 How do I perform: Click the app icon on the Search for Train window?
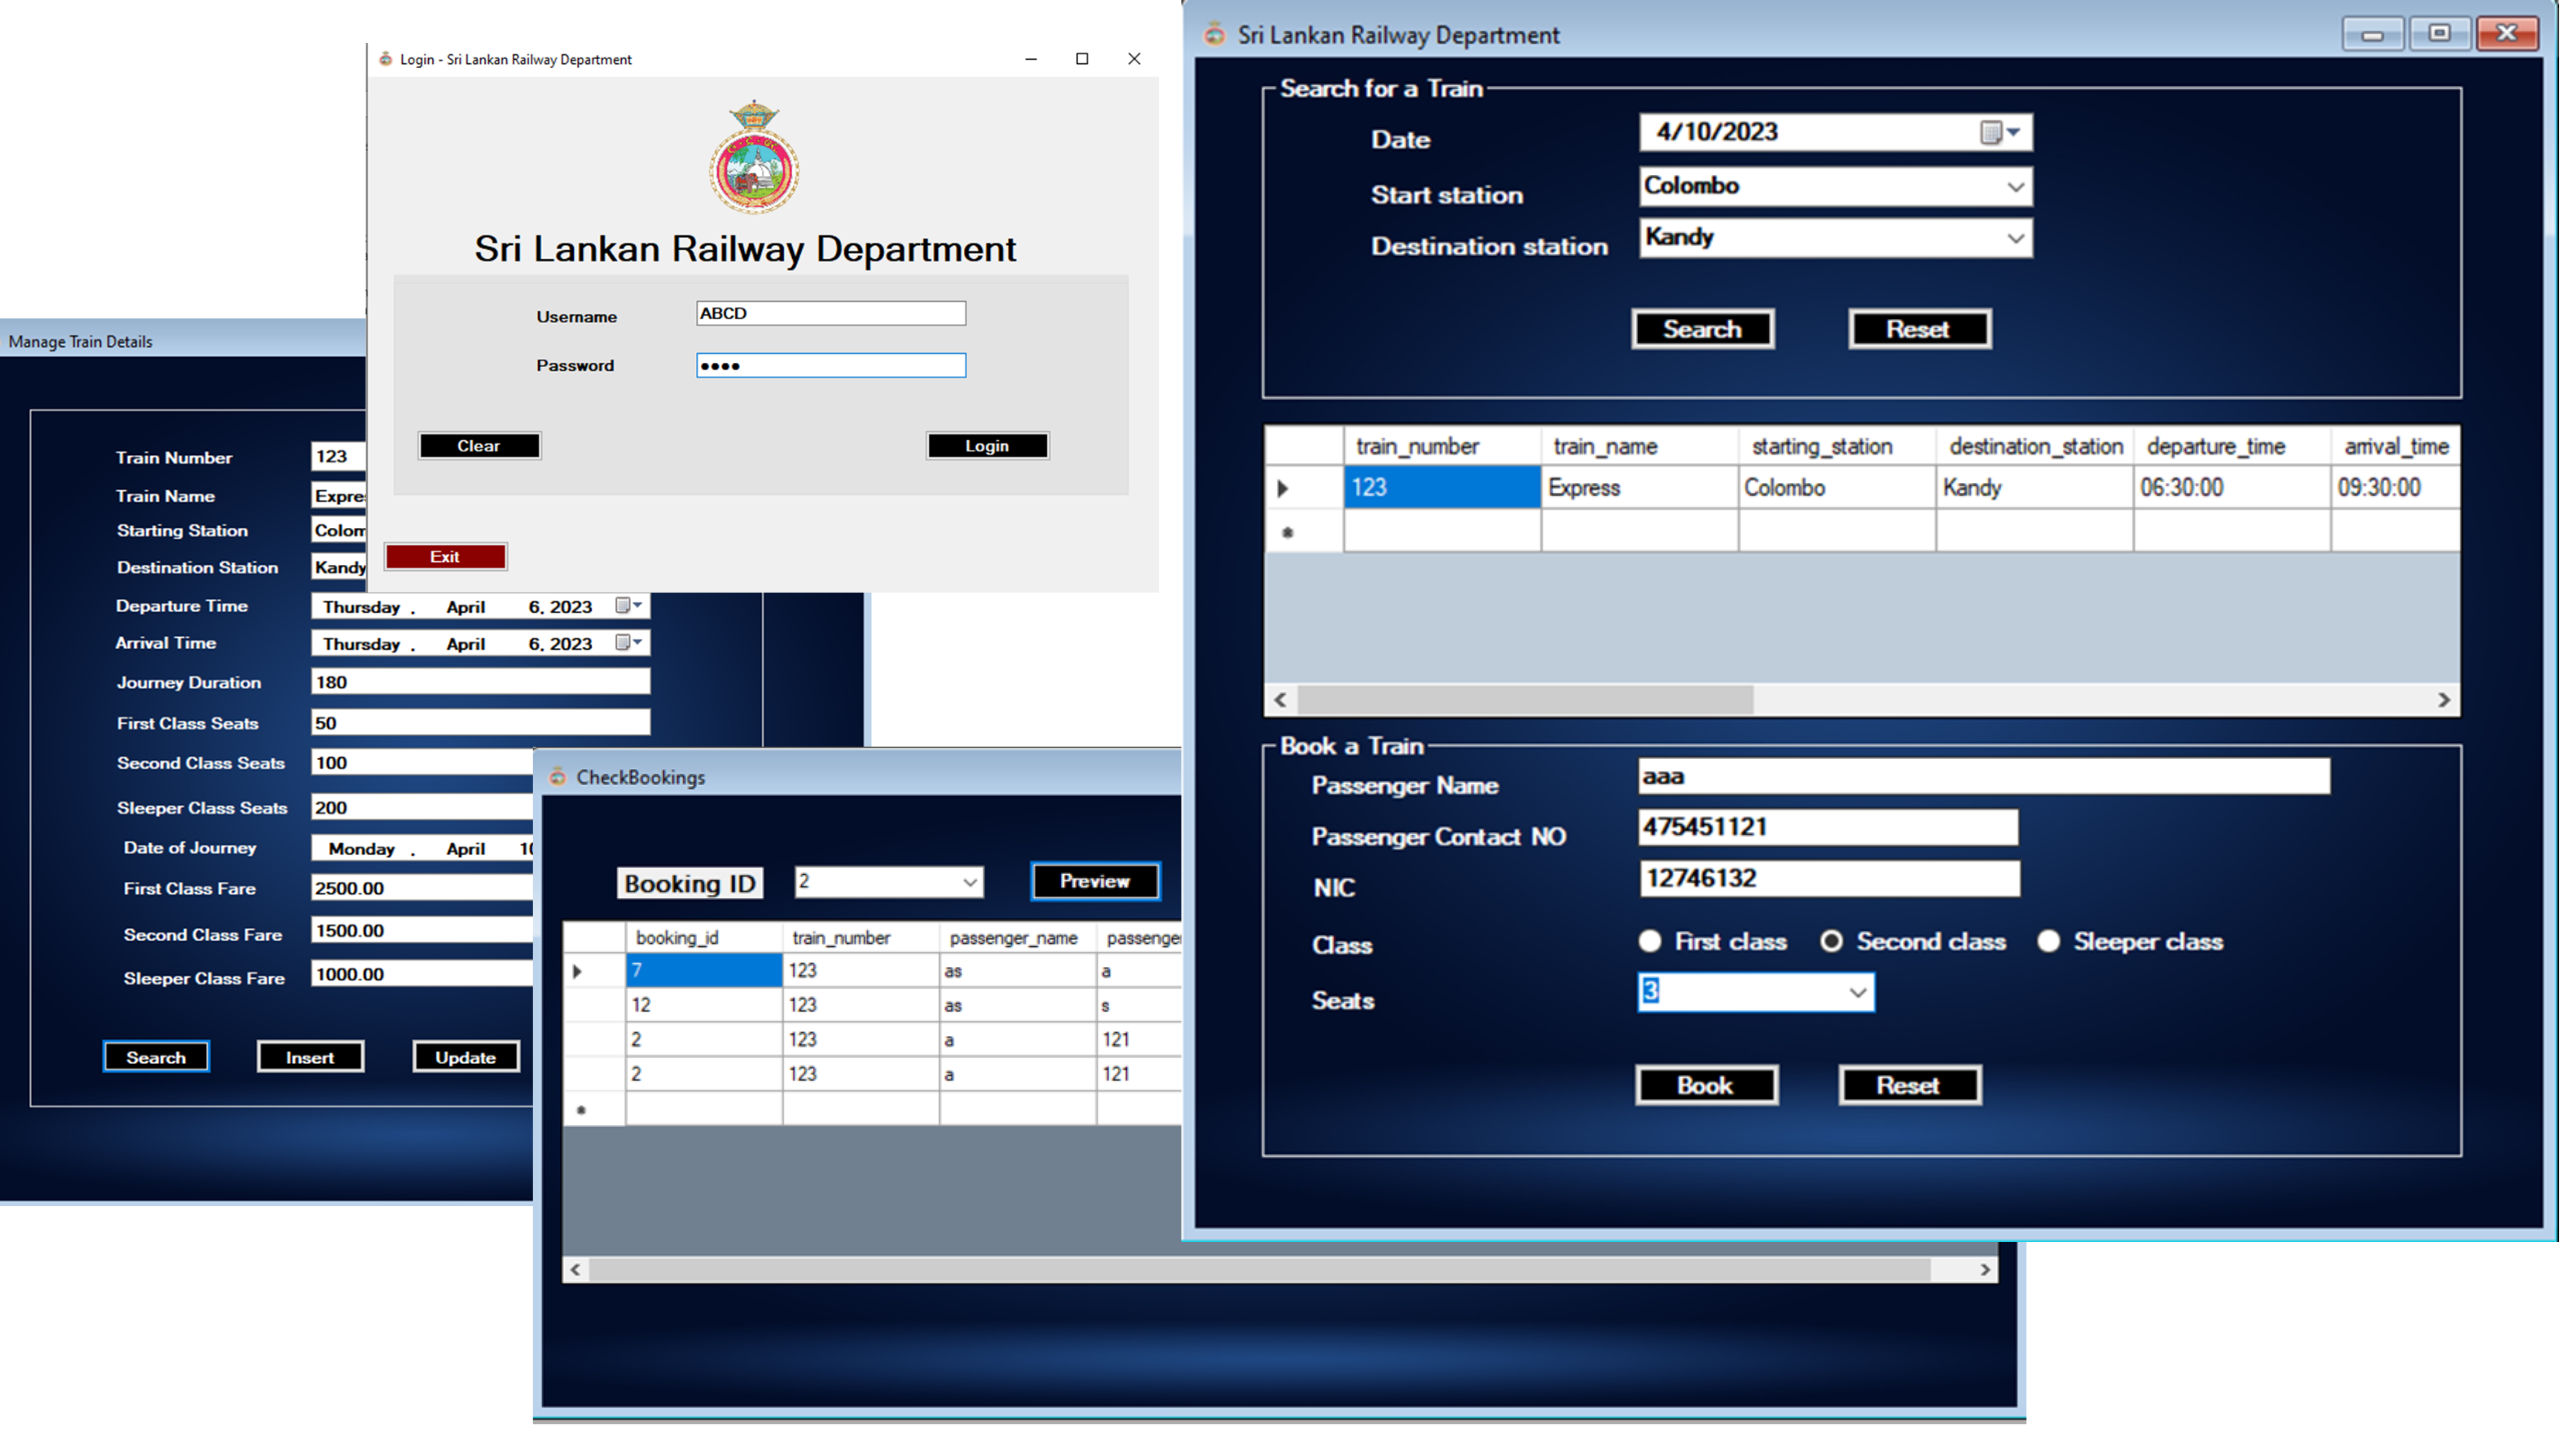1213,34
